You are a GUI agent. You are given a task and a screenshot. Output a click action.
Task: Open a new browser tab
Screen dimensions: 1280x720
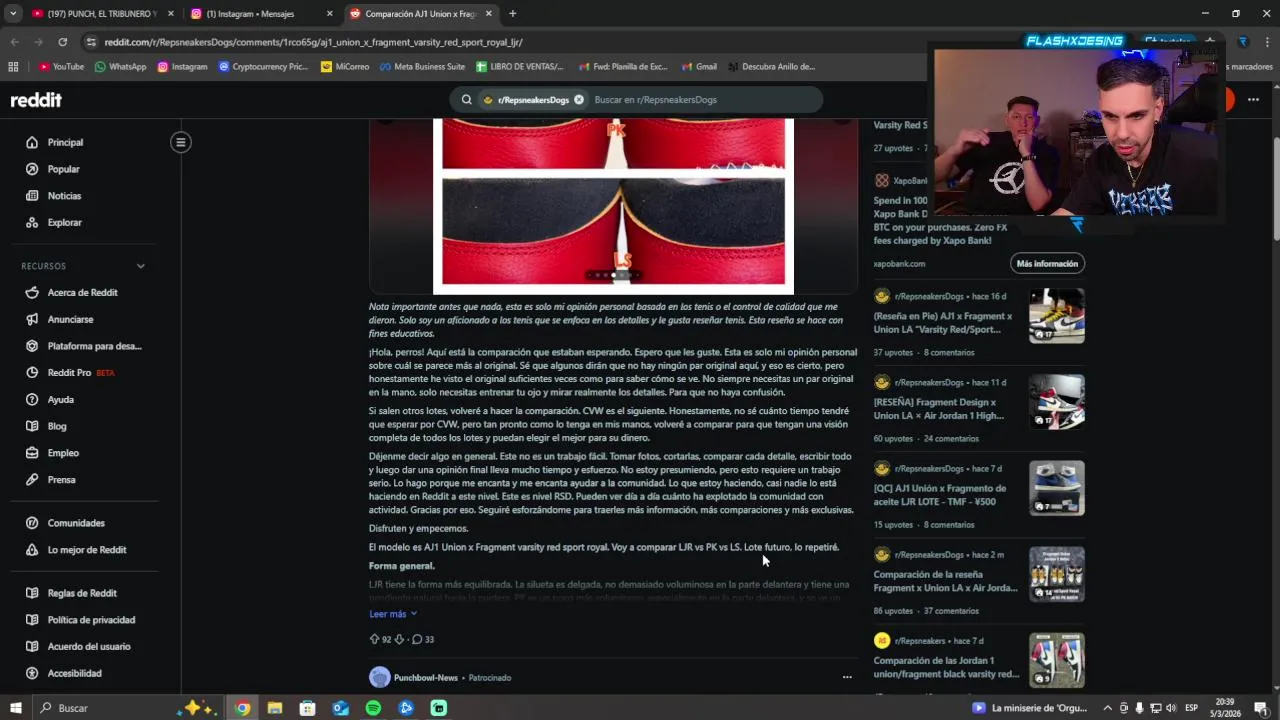(512, 14)
